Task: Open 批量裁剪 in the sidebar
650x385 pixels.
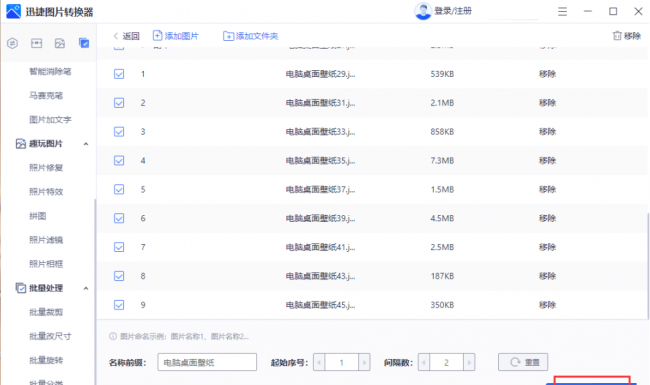Action: pos(46,312)
